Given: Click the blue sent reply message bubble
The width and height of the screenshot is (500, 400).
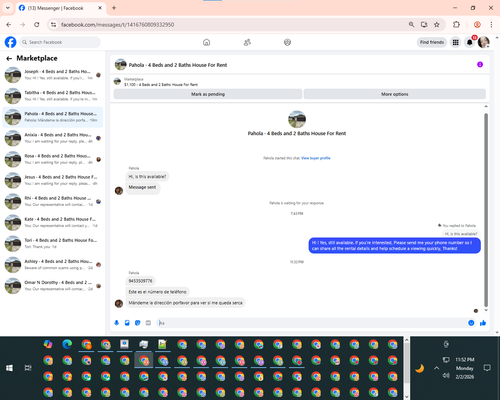Looking at the screenshot, I should tap(395, 246).
